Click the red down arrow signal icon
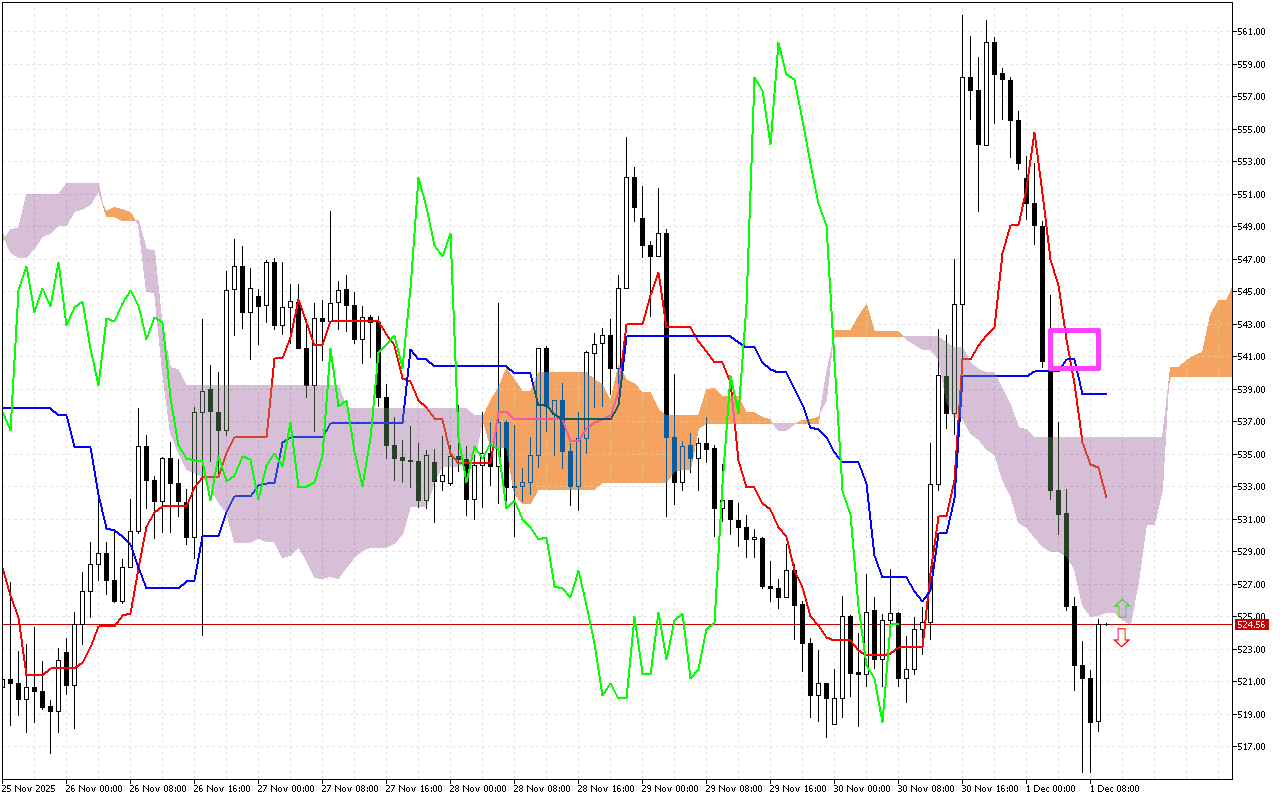This screenshot has height=800, width=1280. (x=1122, y=638)
